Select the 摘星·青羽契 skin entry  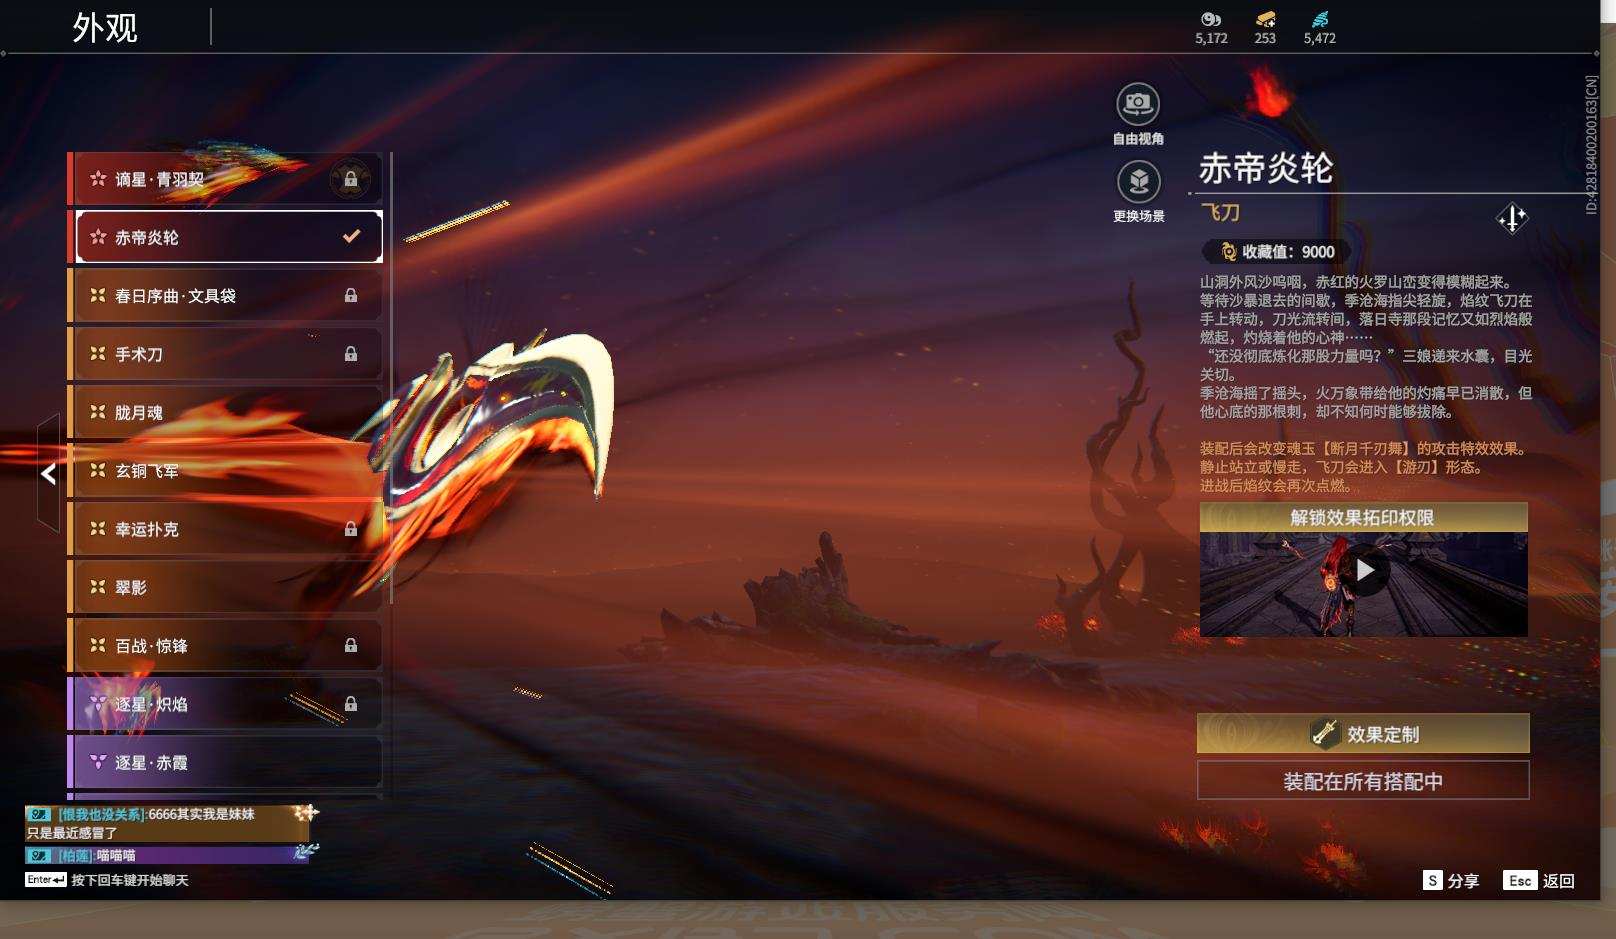[225, 179]
